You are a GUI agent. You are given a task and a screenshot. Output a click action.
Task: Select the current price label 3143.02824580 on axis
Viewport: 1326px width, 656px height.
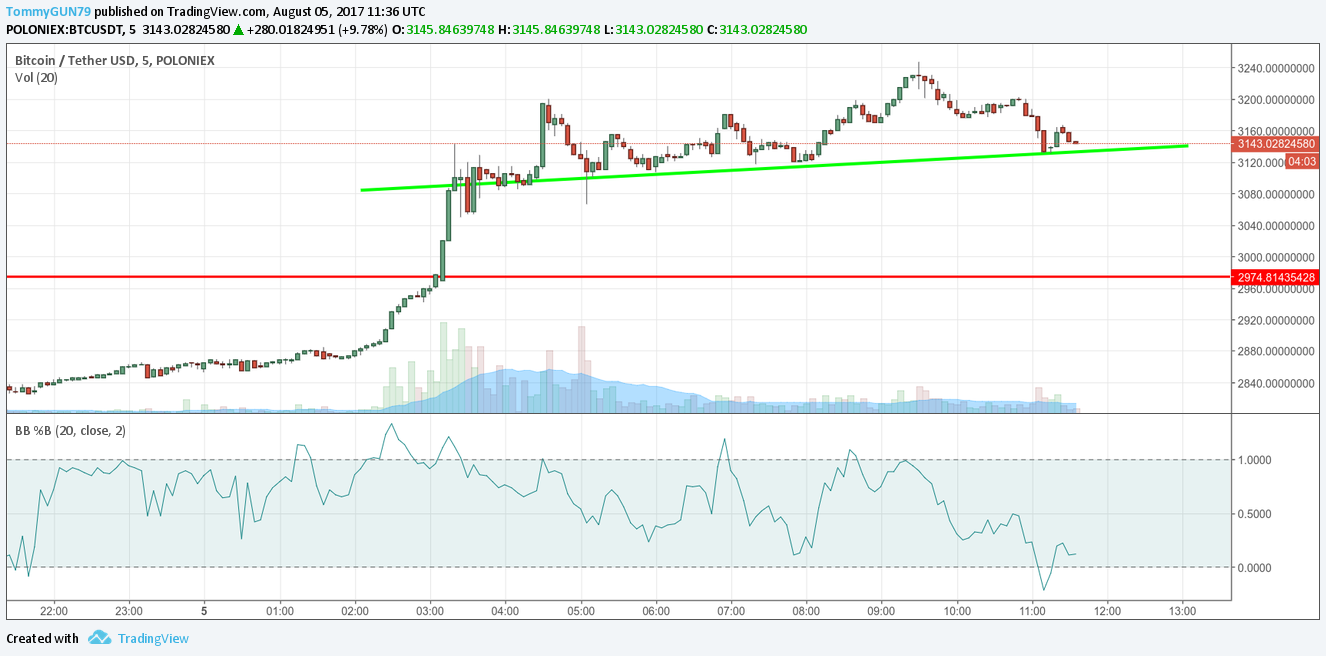click(1277, 144)
